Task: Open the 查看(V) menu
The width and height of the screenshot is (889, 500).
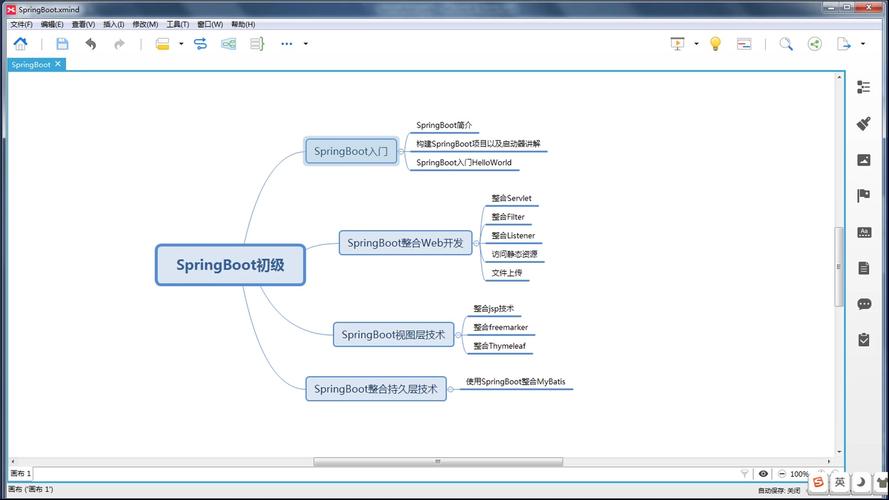Action: [83, 24]
